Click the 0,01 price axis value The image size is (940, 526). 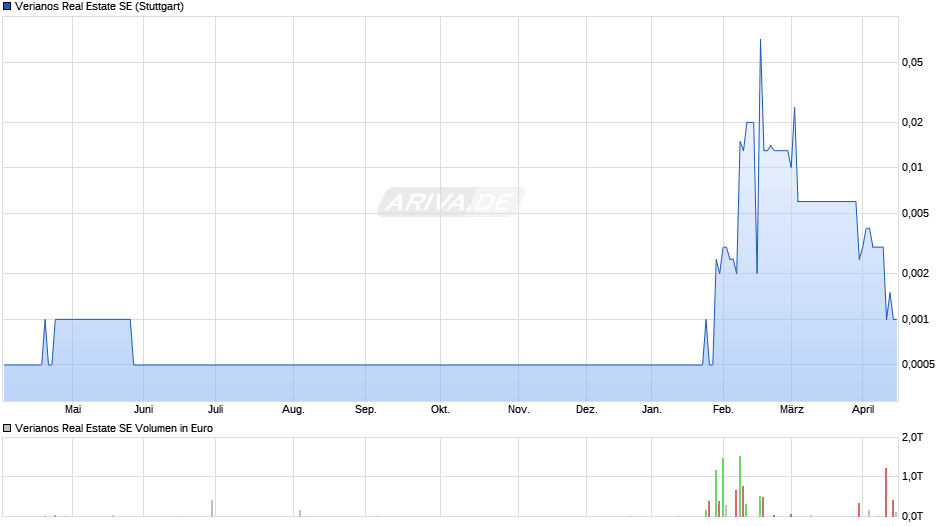912,167
